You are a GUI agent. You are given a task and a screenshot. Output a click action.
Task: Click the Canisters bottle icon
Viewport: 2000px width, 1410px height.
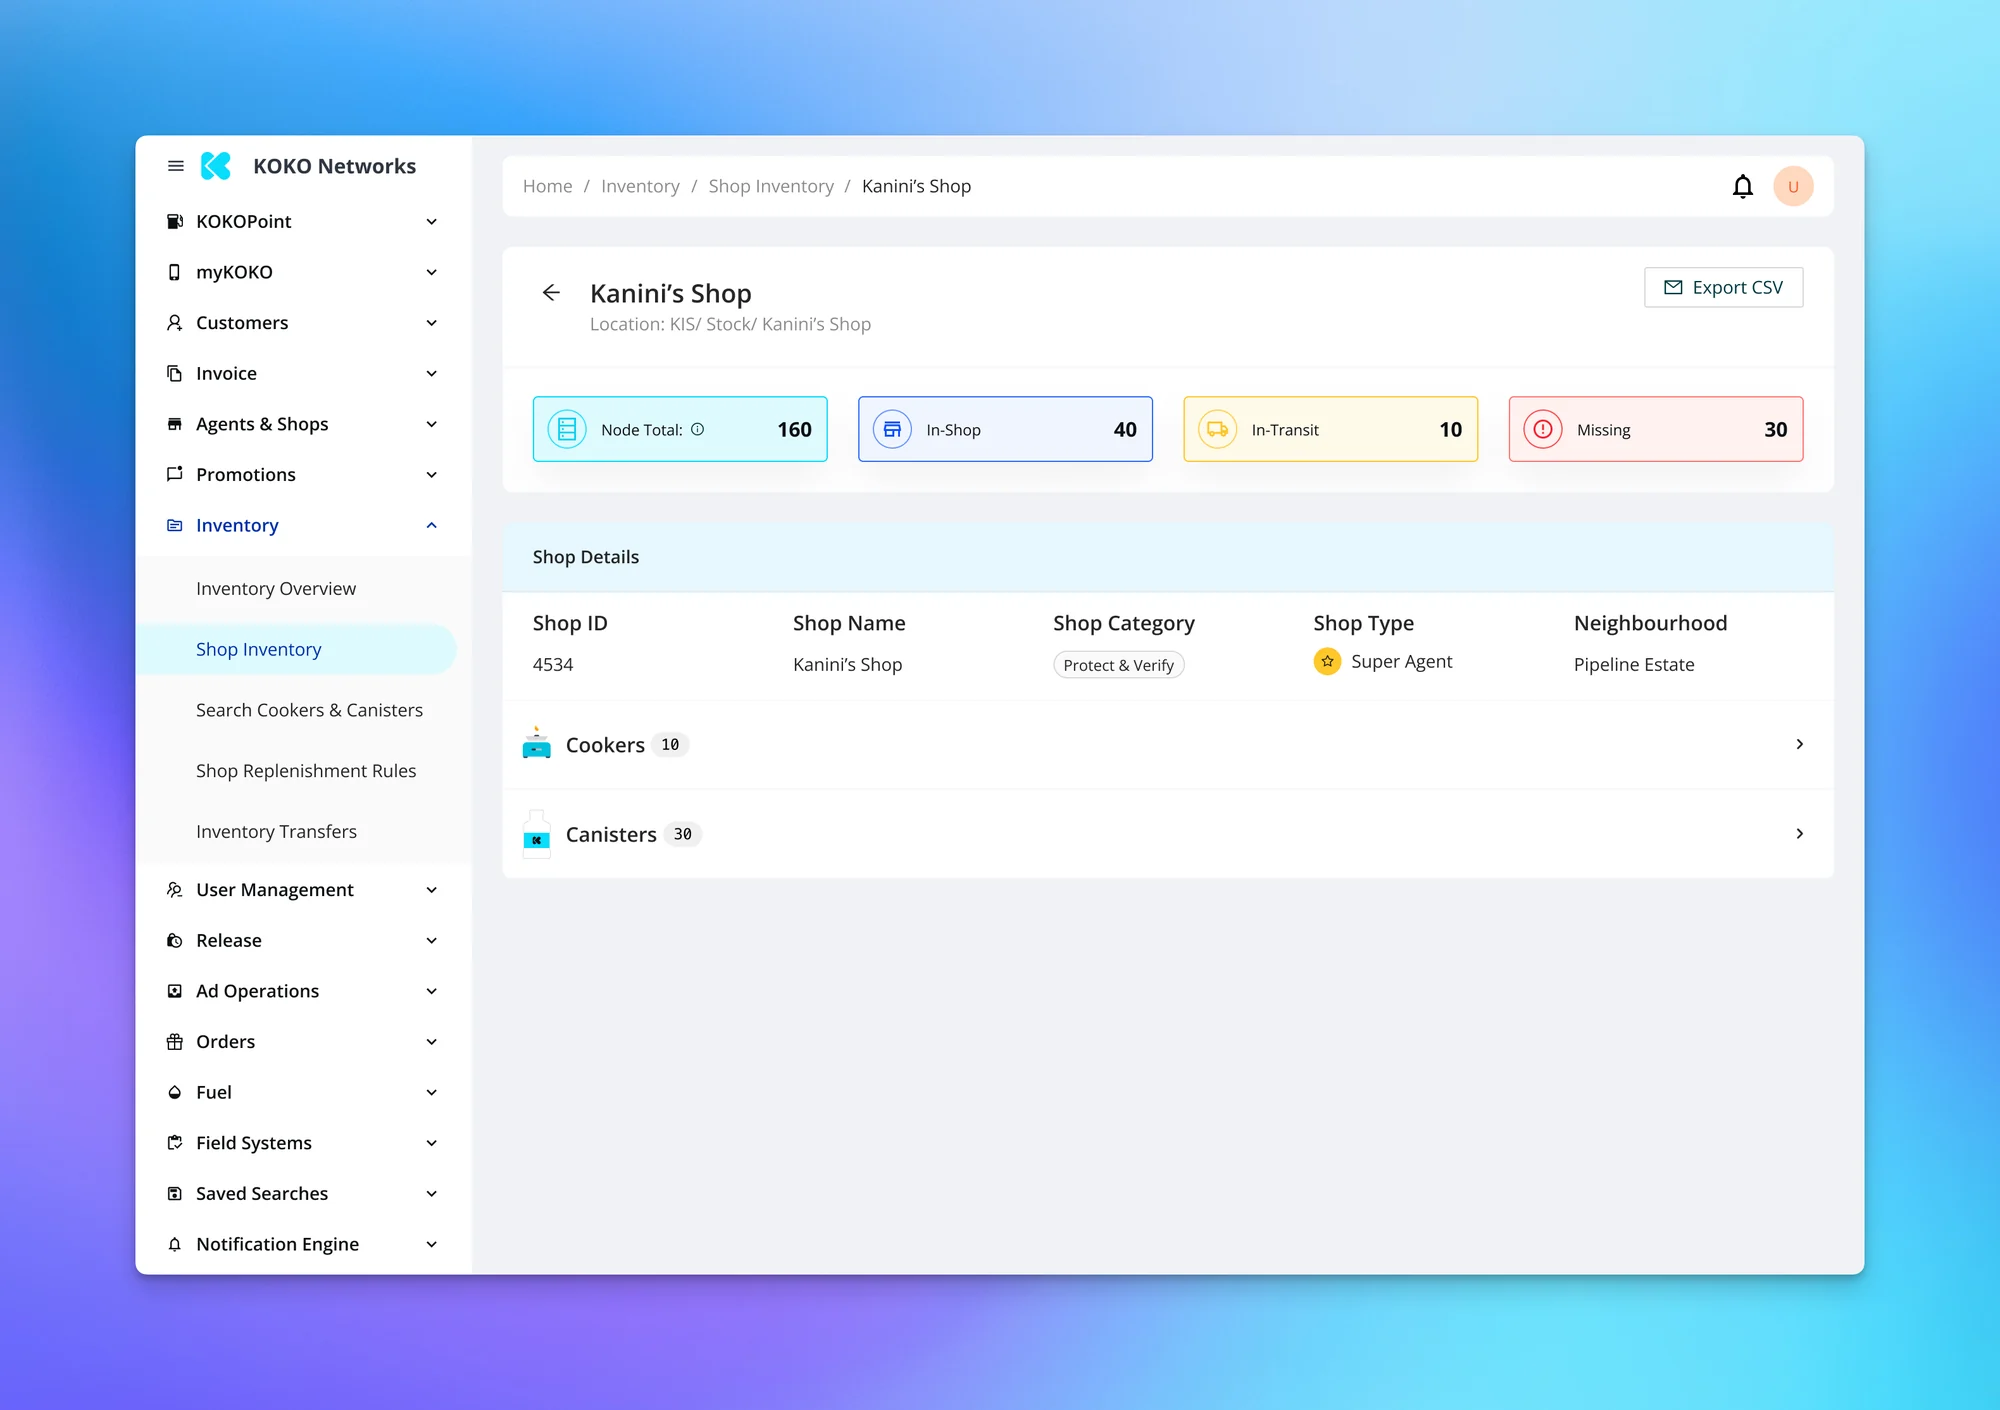537,834
